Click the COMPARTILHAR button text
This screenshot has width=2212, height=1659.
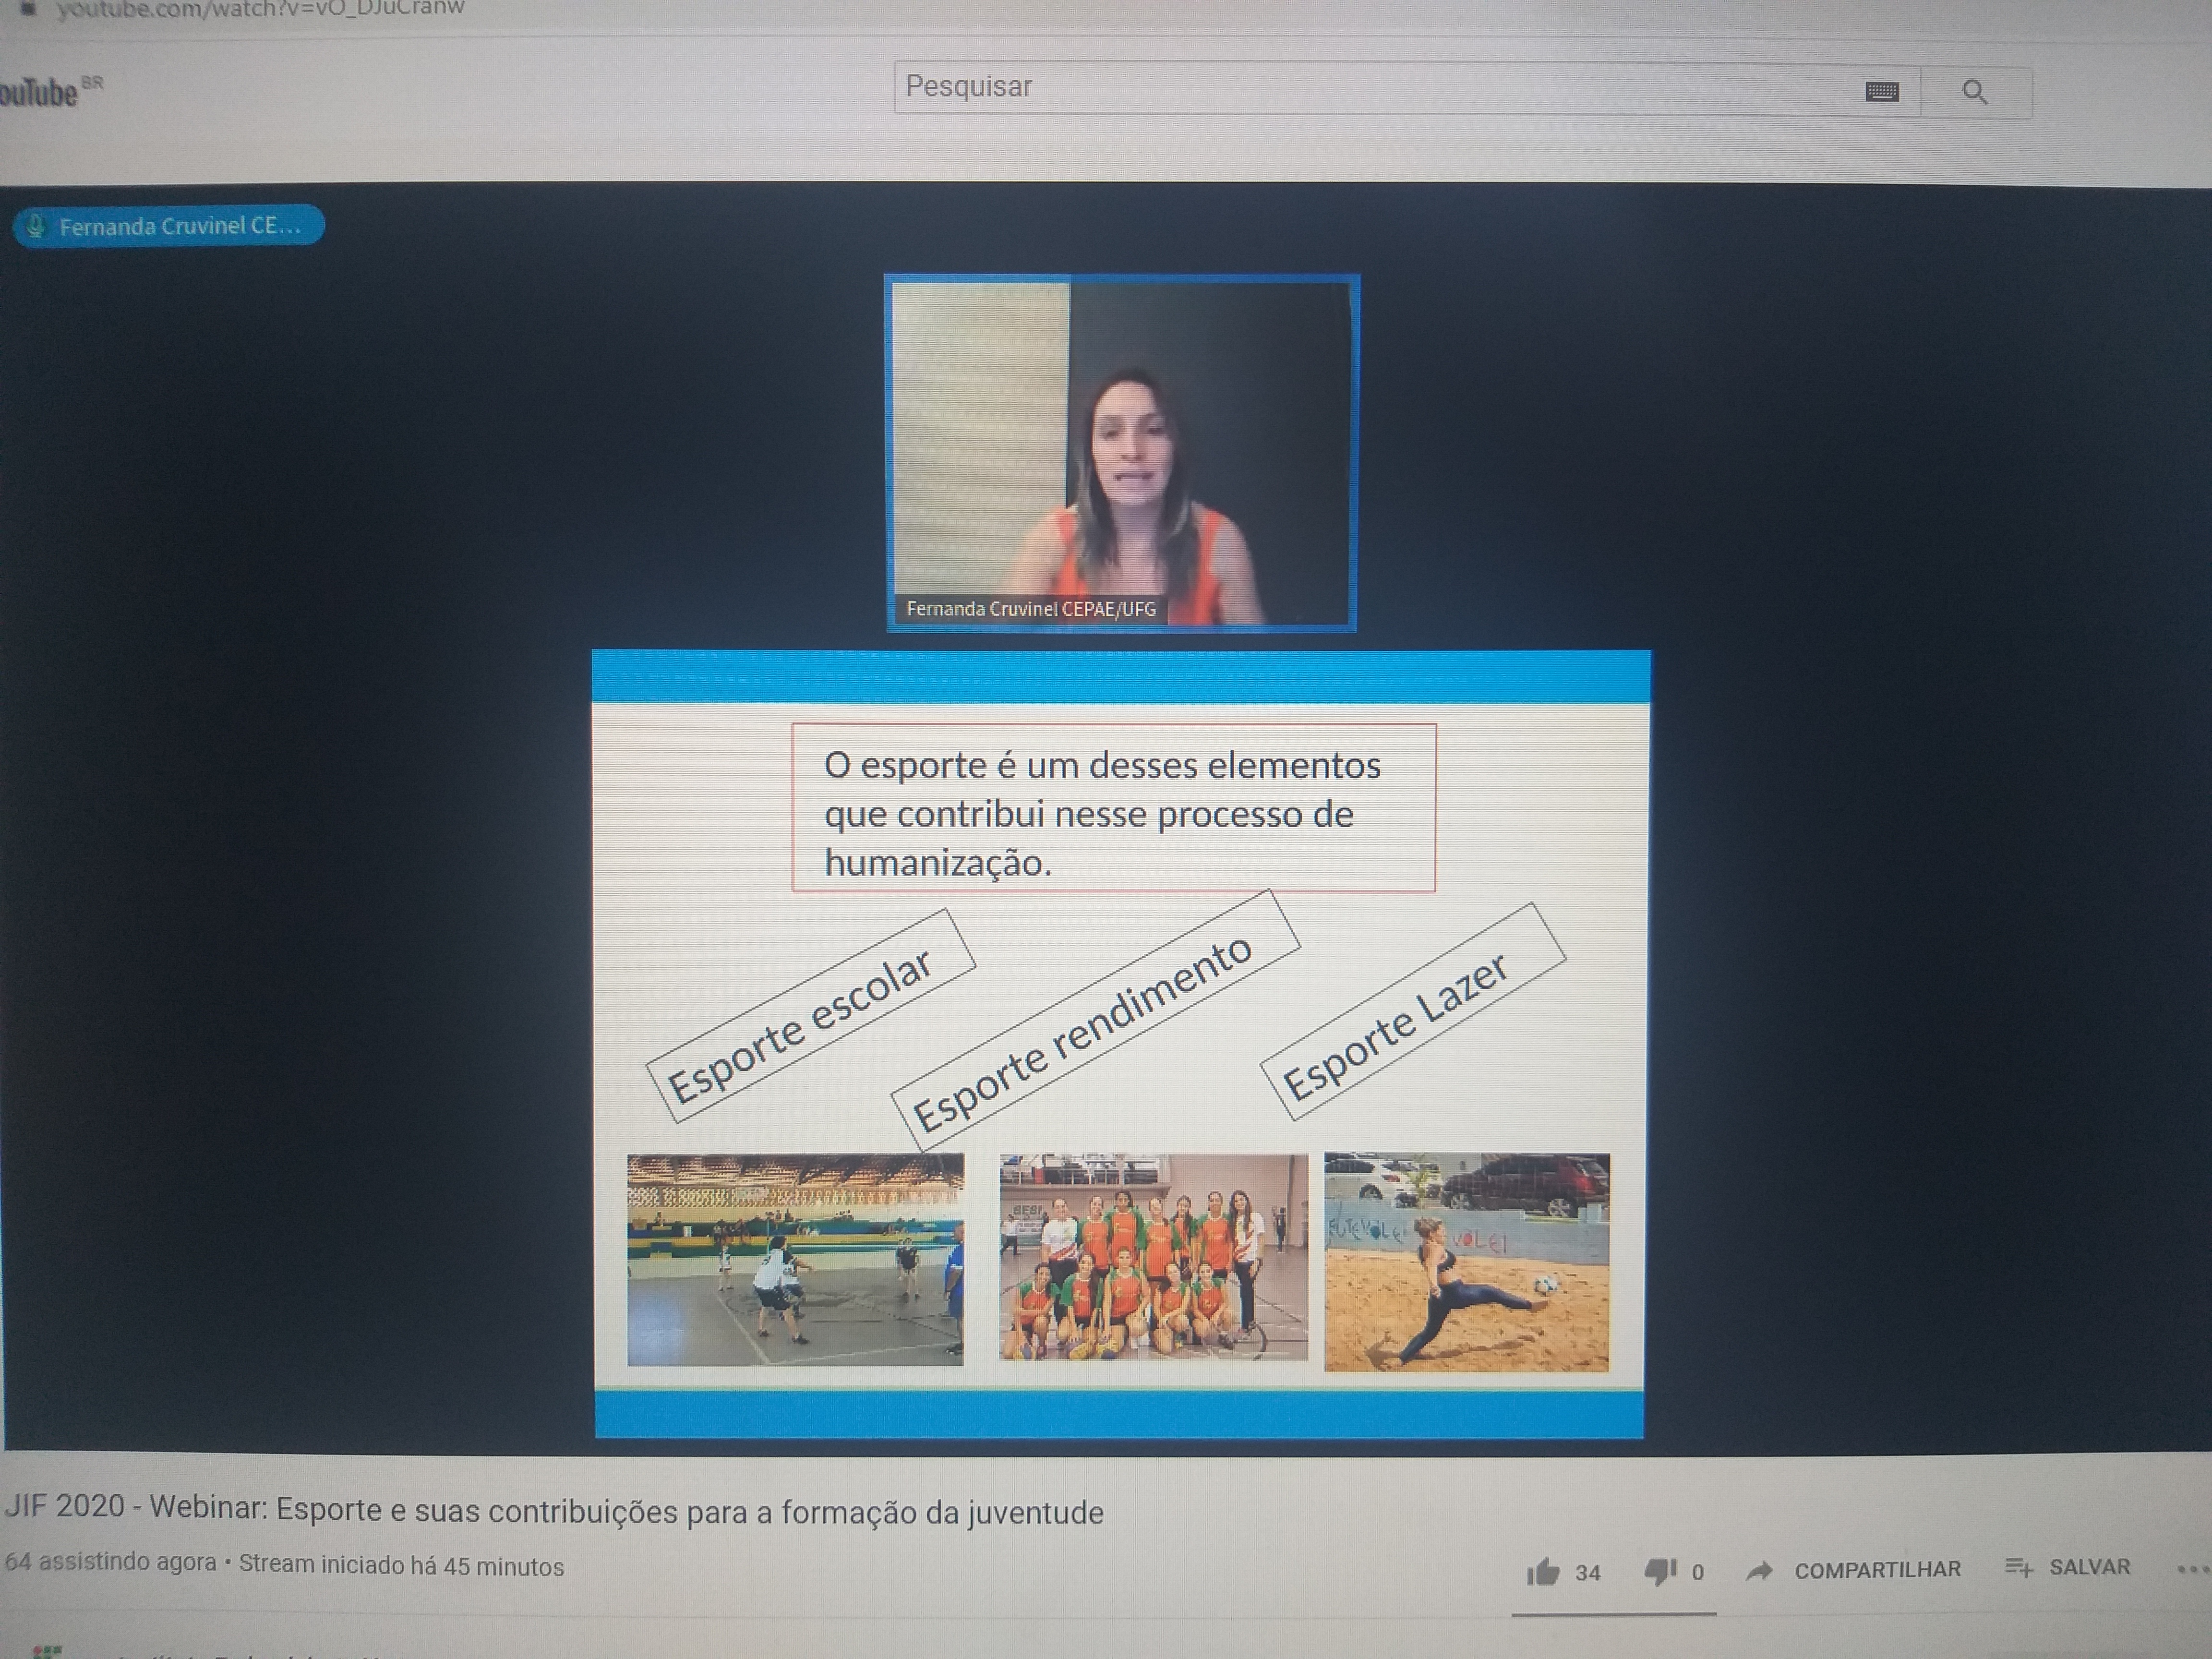pos(1877,1570)
